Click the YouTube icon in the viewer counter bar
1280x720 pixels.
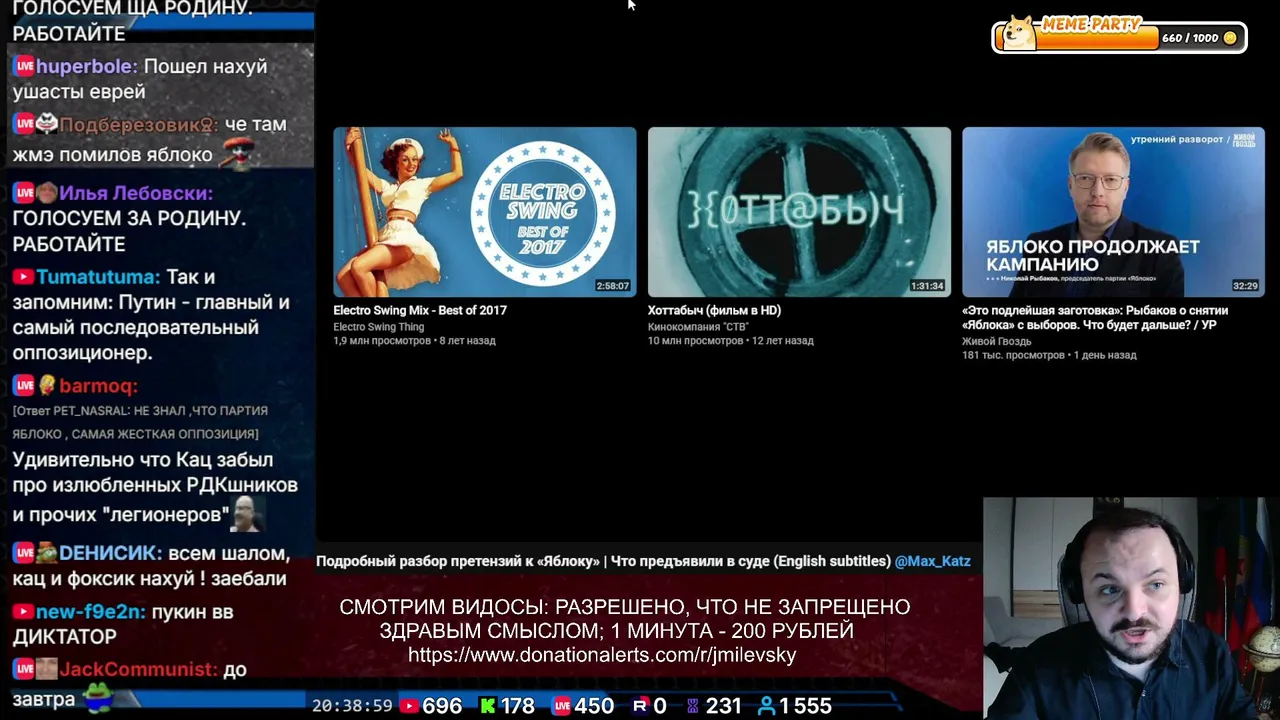[x=409, y=706]
